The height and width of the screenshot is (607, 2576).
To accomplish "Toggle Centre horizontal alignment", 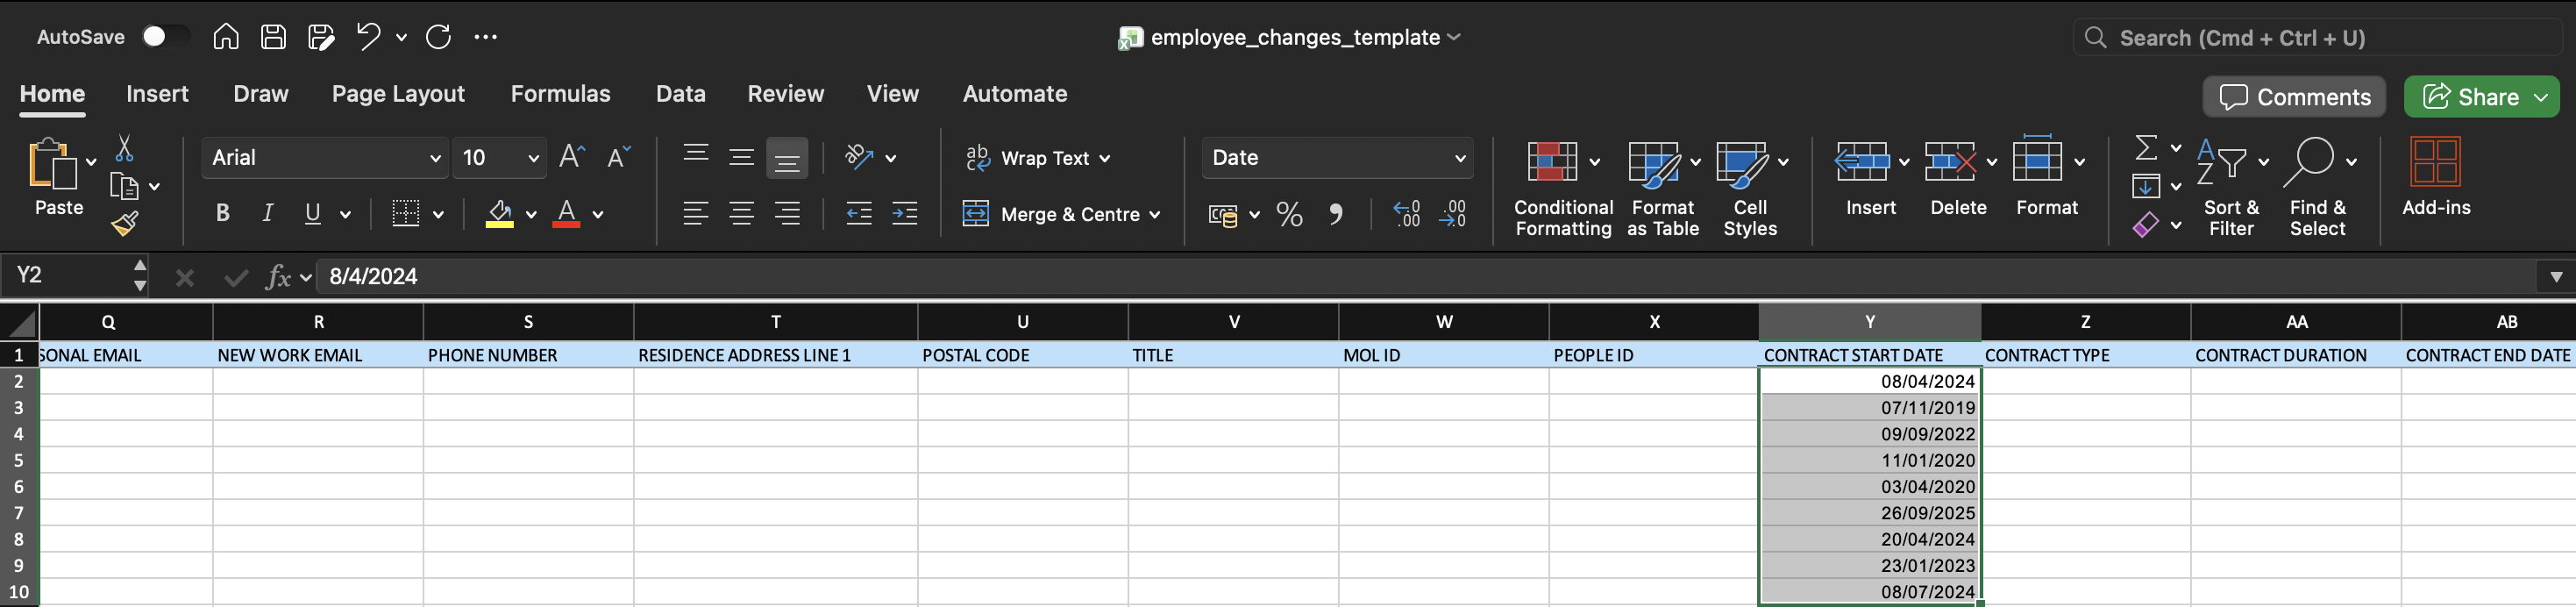I will pyautogui.click(x=741, y=214).
